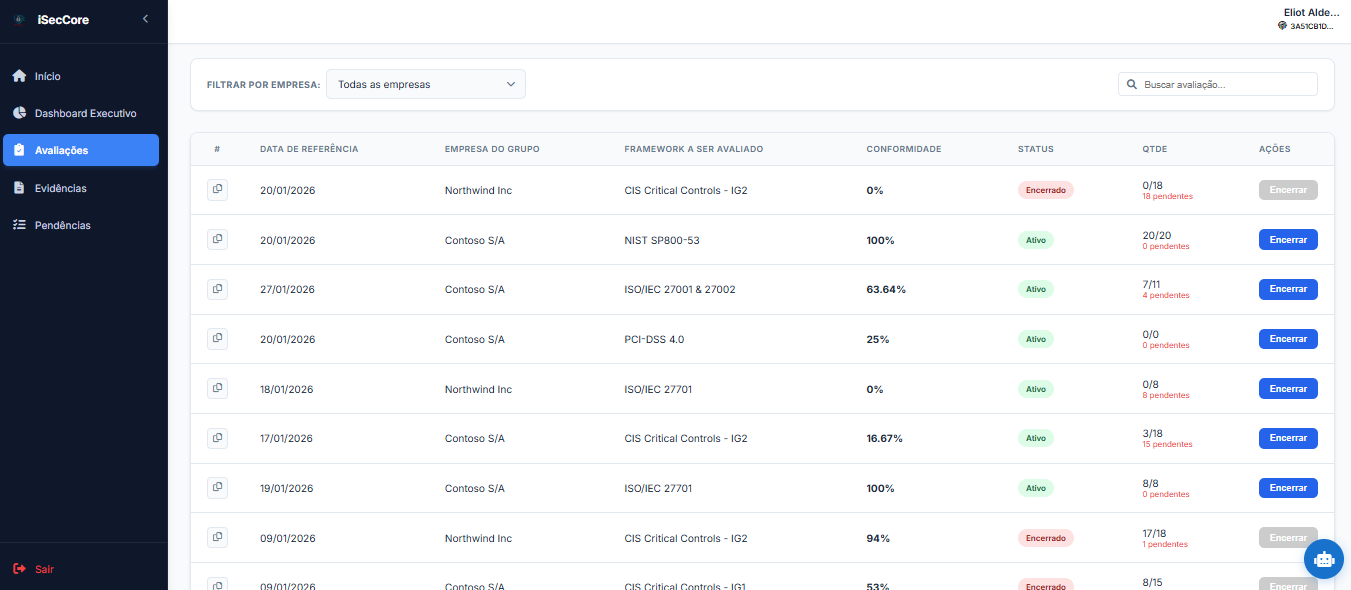Open the Todas as empresas dropdown
Image resolution: width=1351 pixels, height=590 pixels.
pos(426,84)
